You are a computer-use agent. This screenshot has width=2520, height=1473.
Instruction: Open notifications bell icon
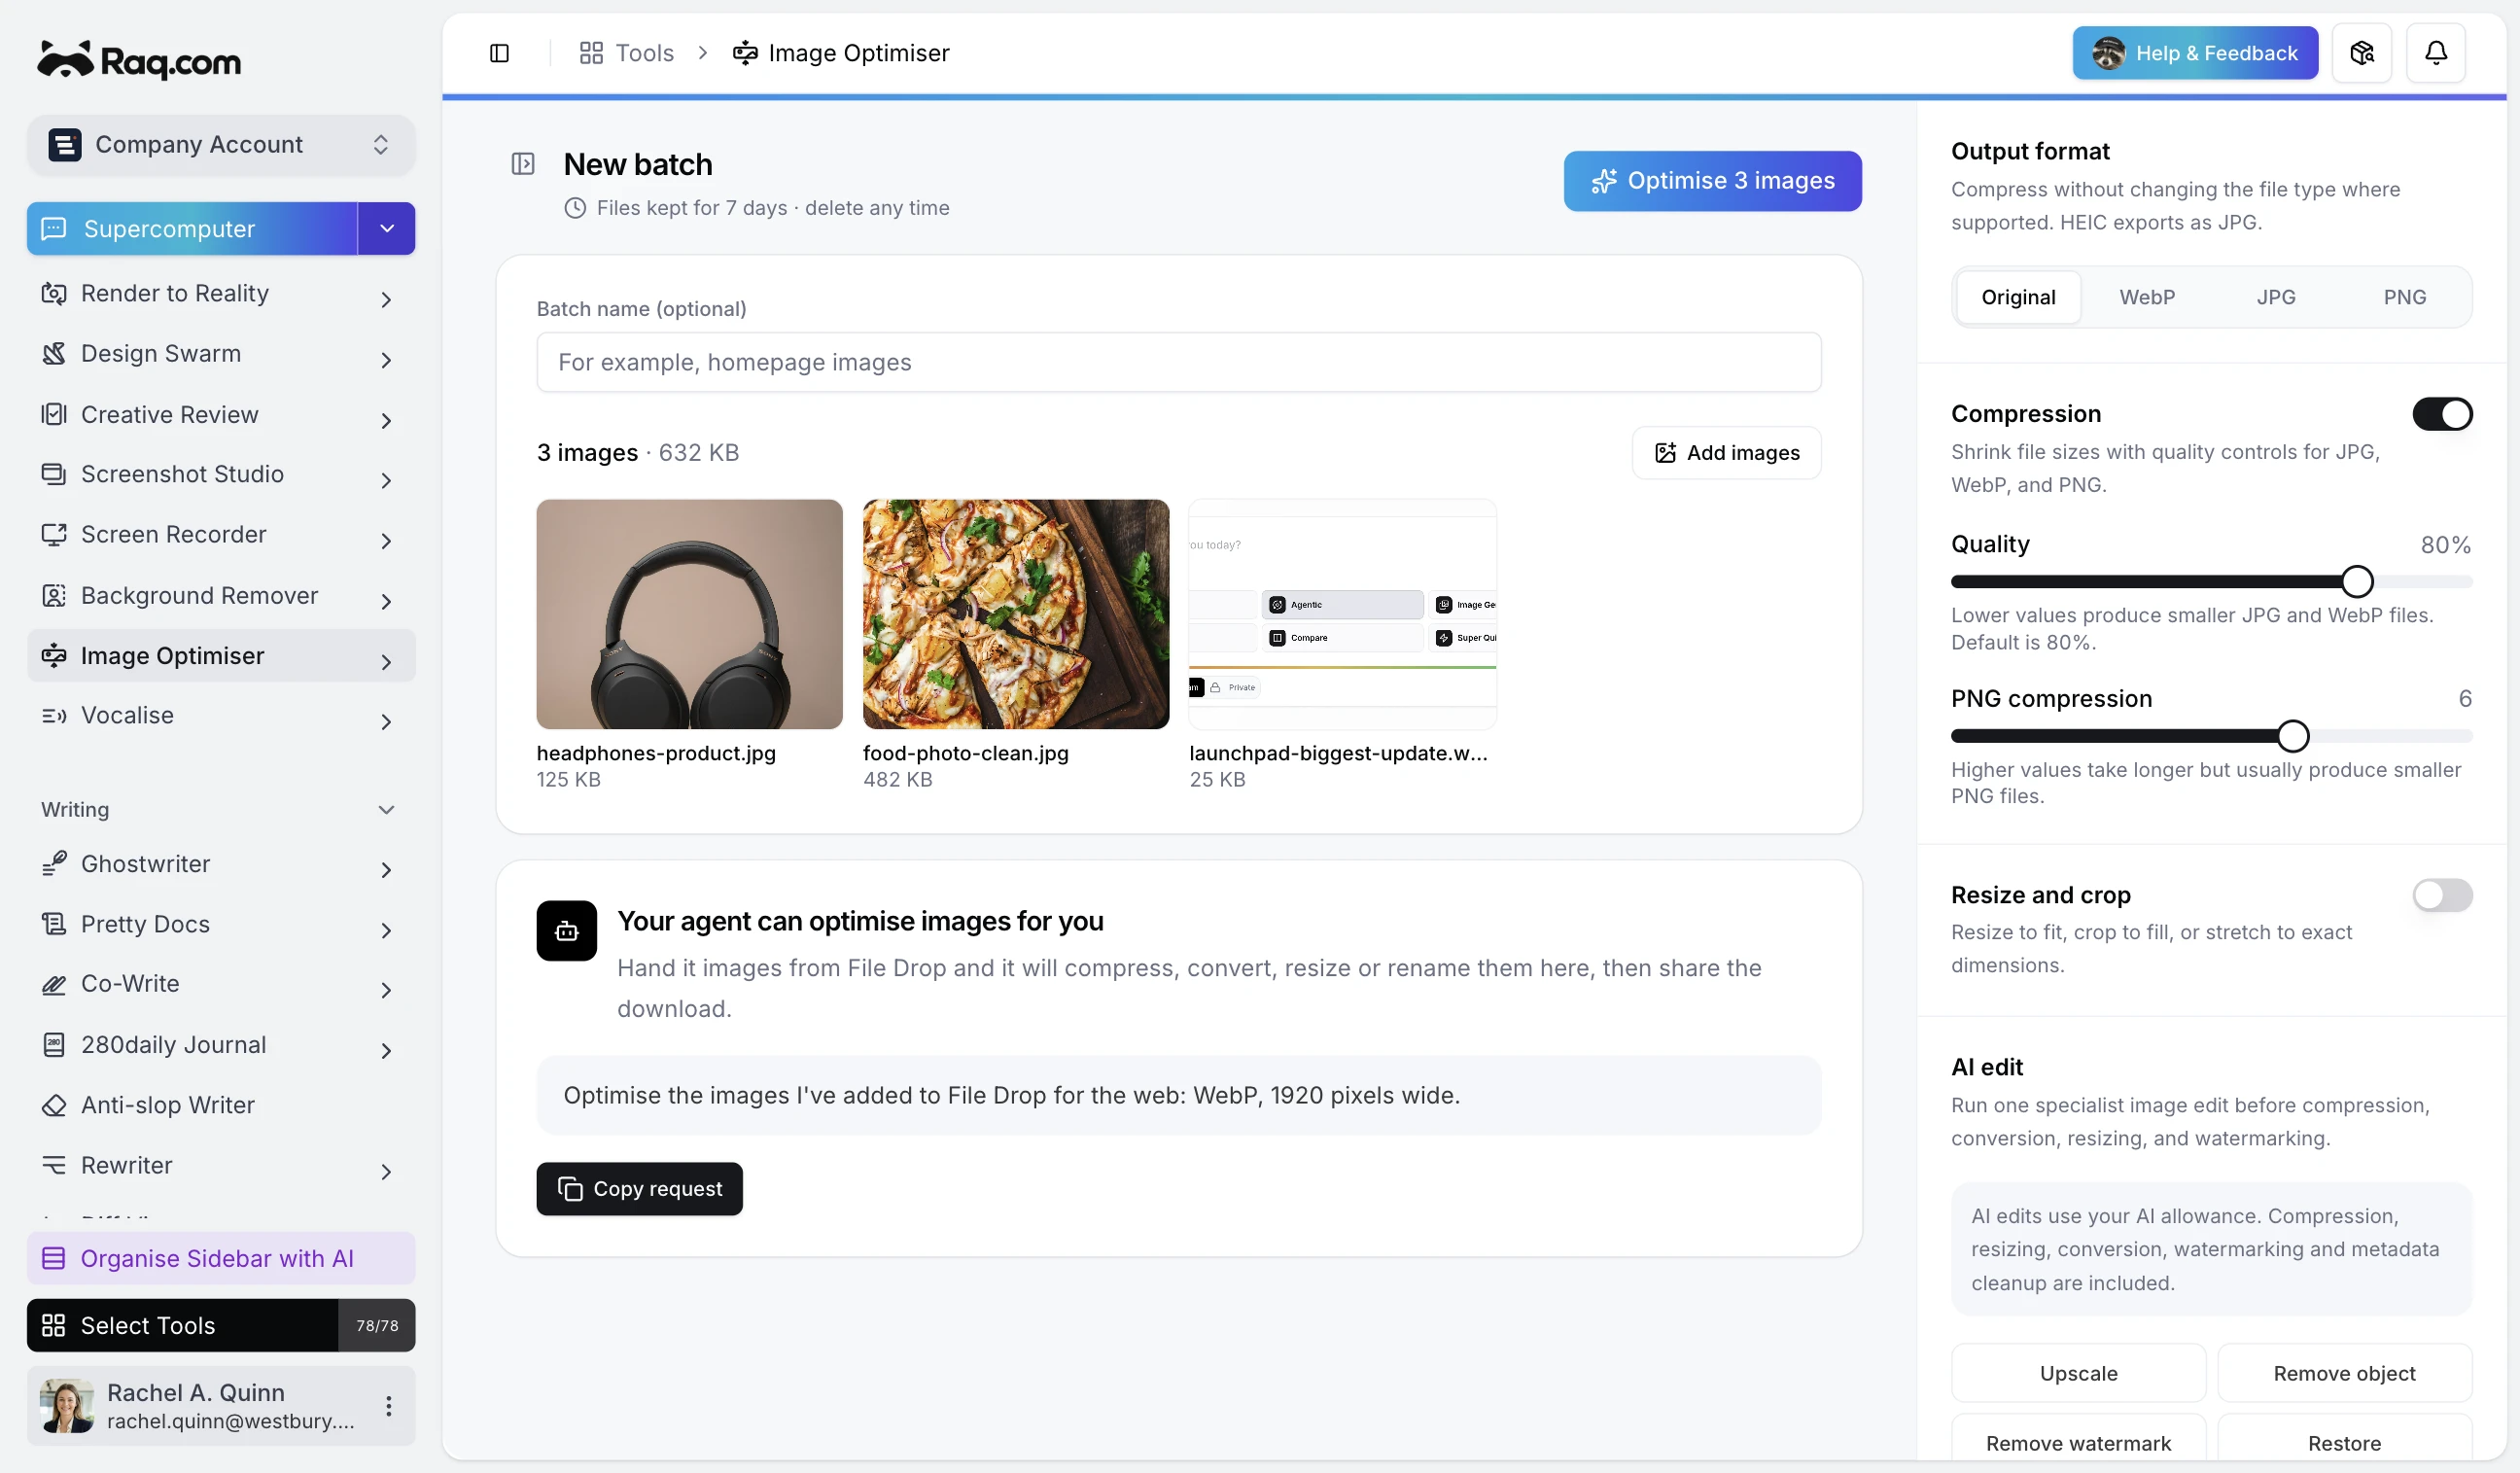point(2435,53)
